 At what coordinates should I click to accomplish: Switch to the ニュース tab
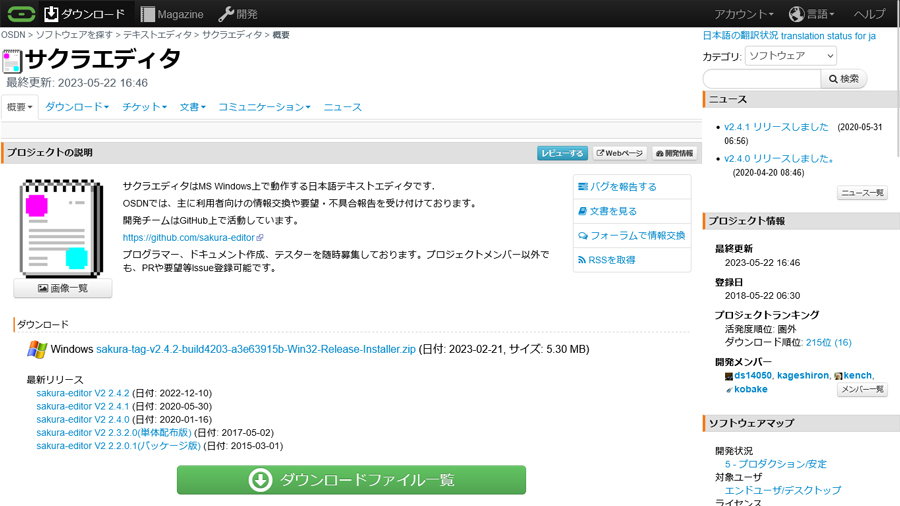[x=342, y=107]
